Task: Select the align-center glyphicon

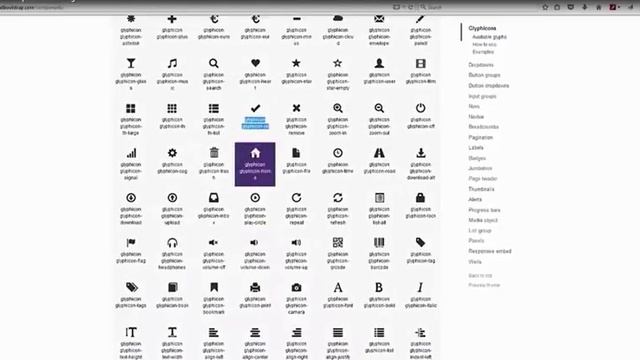Action: tap(255, 333)
